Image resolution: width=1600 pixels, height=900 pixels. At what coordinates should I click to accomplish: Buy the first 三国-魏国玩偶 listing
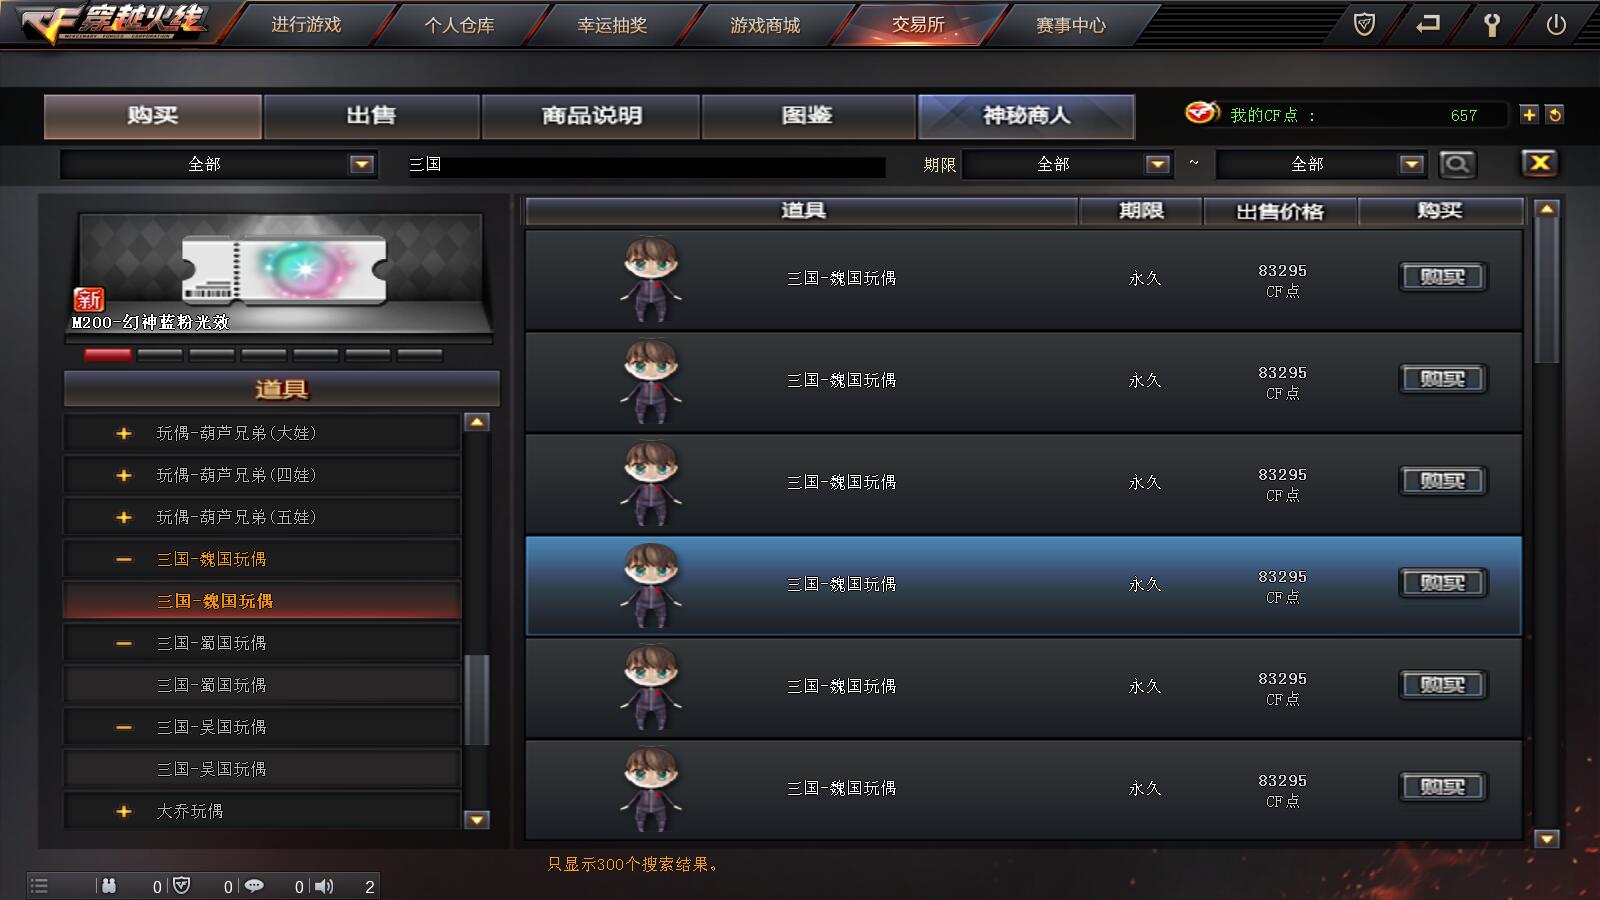tap(1442, 277)
